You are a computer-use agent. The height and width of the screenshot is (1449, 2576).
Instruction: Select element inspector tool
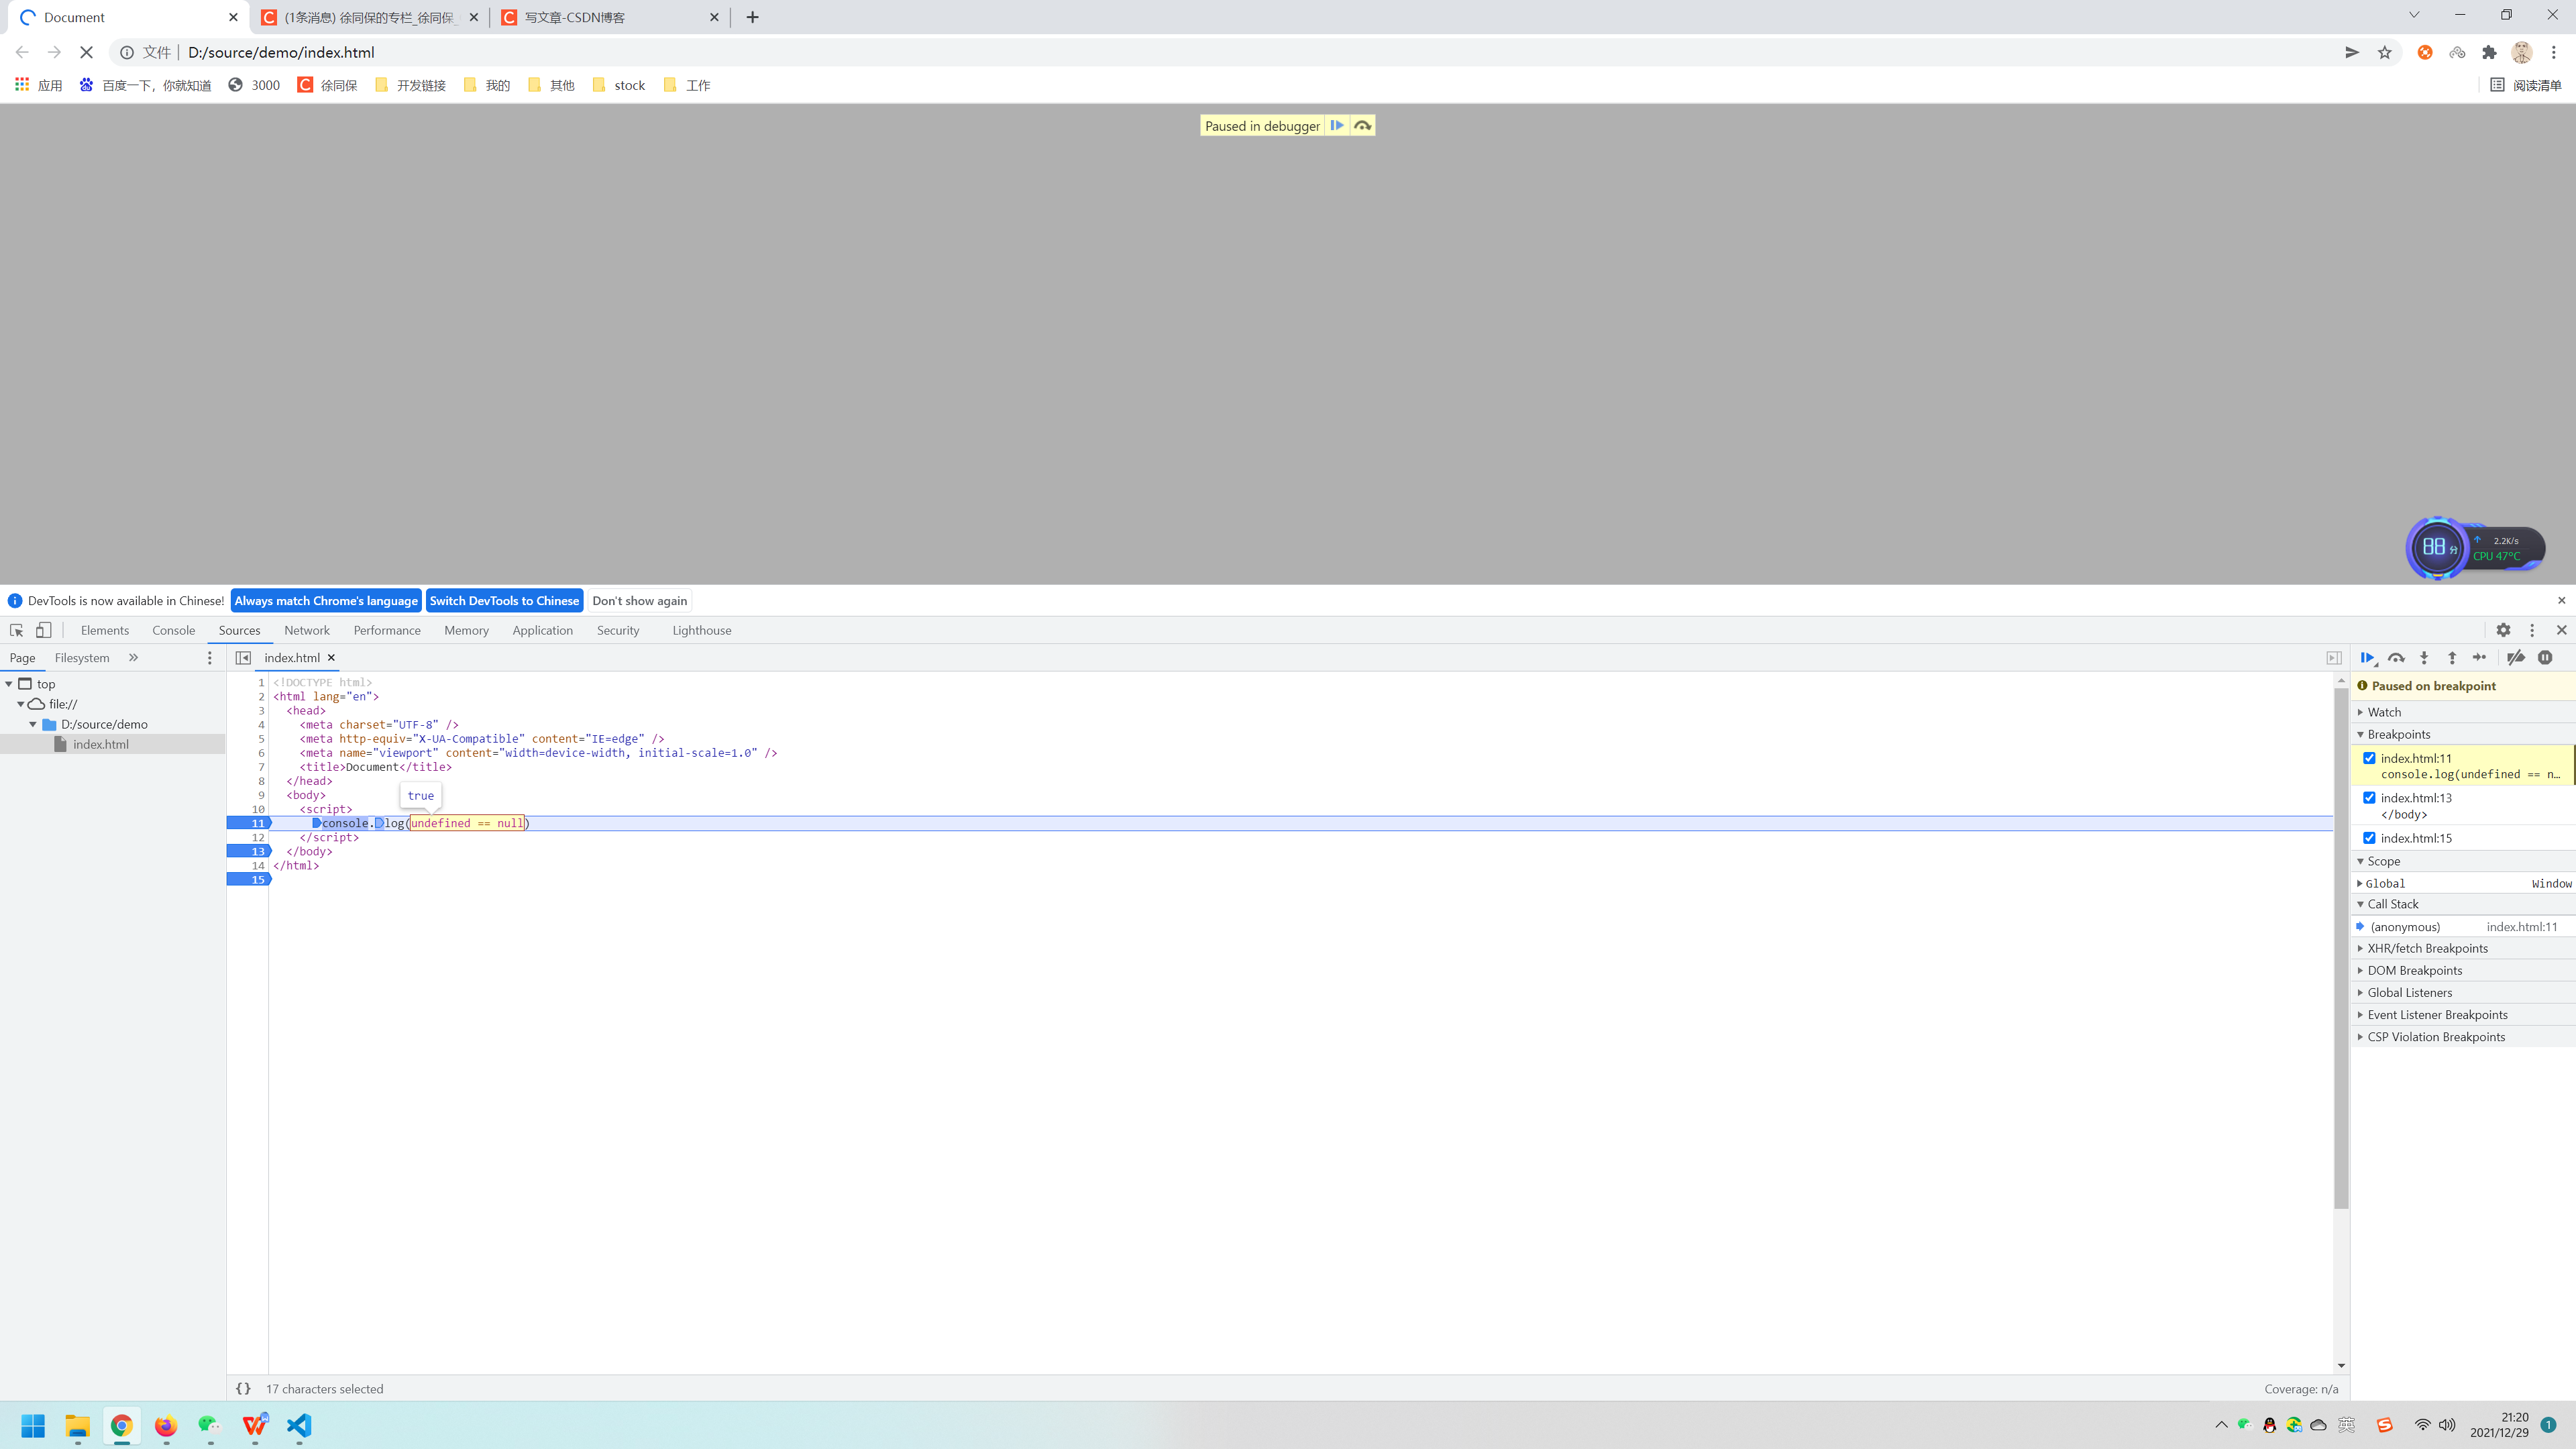click(16, 630)
